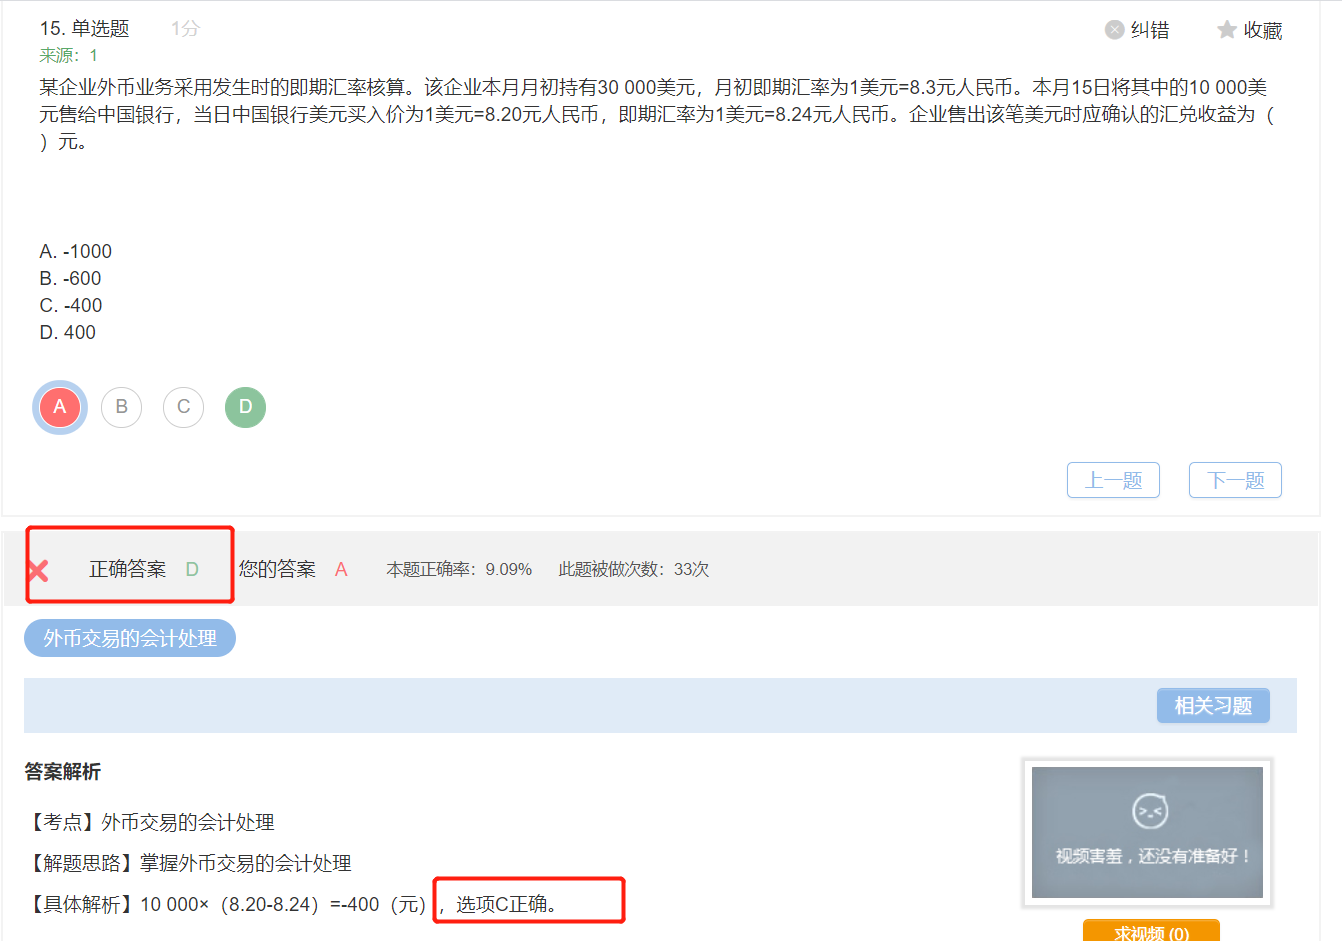
Task: Click the 纠错 circle-x icon
Action: [x=1114, y=30]
